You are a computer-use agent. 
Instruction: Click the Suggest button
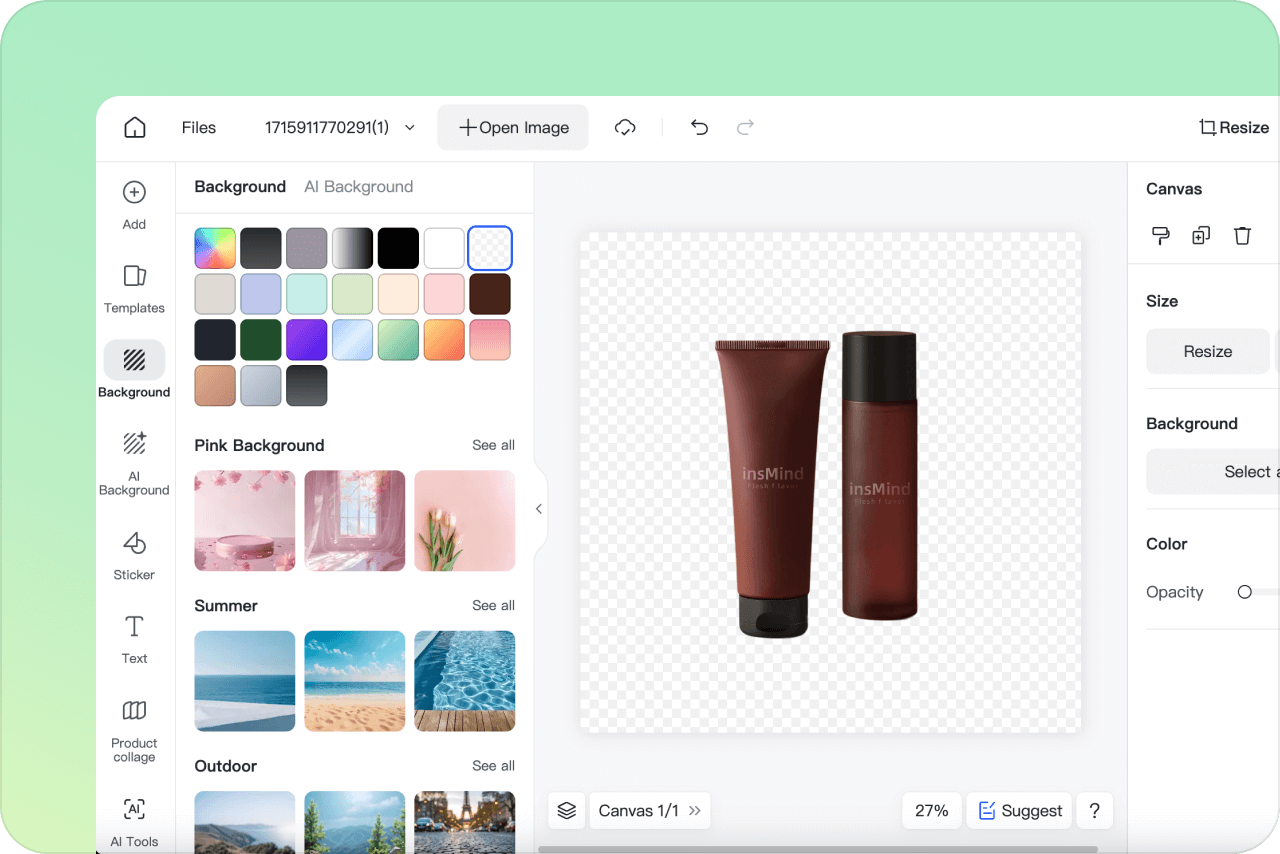pyautogui.click(x=1020, y=811)
